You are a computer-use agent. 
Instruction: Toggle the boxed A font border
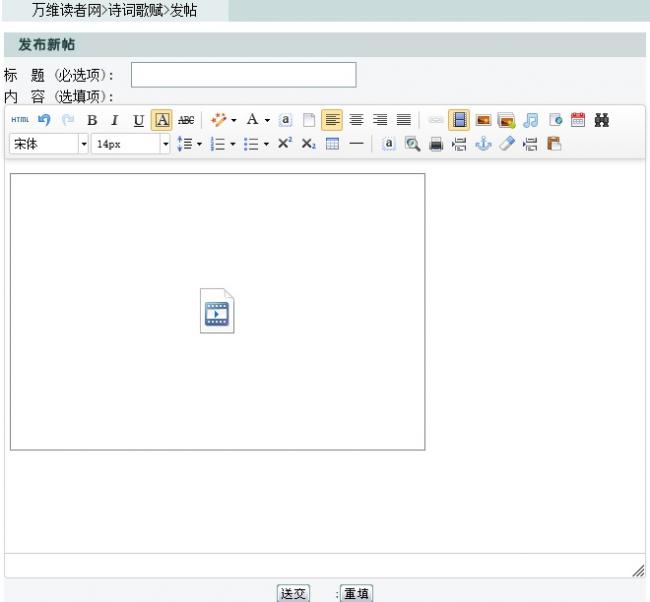point(162,120)
